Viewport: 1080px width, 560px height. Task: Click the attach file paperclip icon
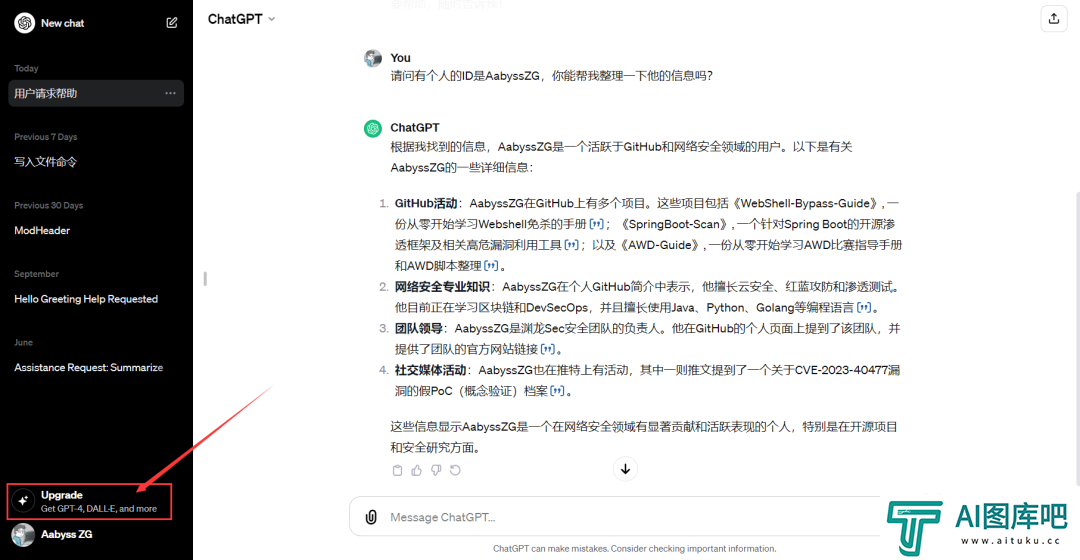click(x=371, y=517)
